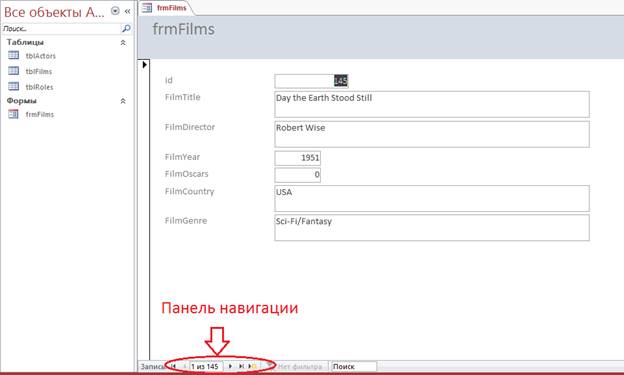Jump to the last record
The image size is (624, 375).
[241, 366]
